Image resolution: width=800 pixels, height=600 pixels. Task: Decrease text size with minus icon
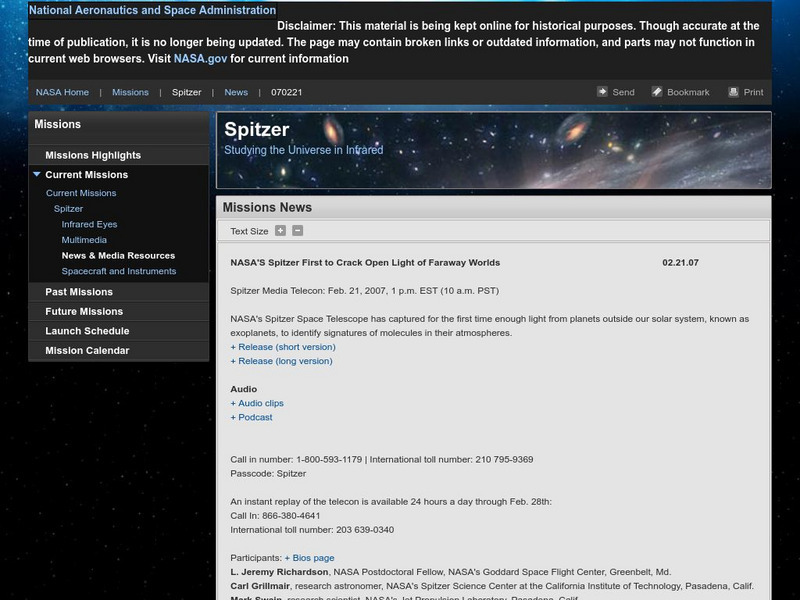[x=297, y=231]
